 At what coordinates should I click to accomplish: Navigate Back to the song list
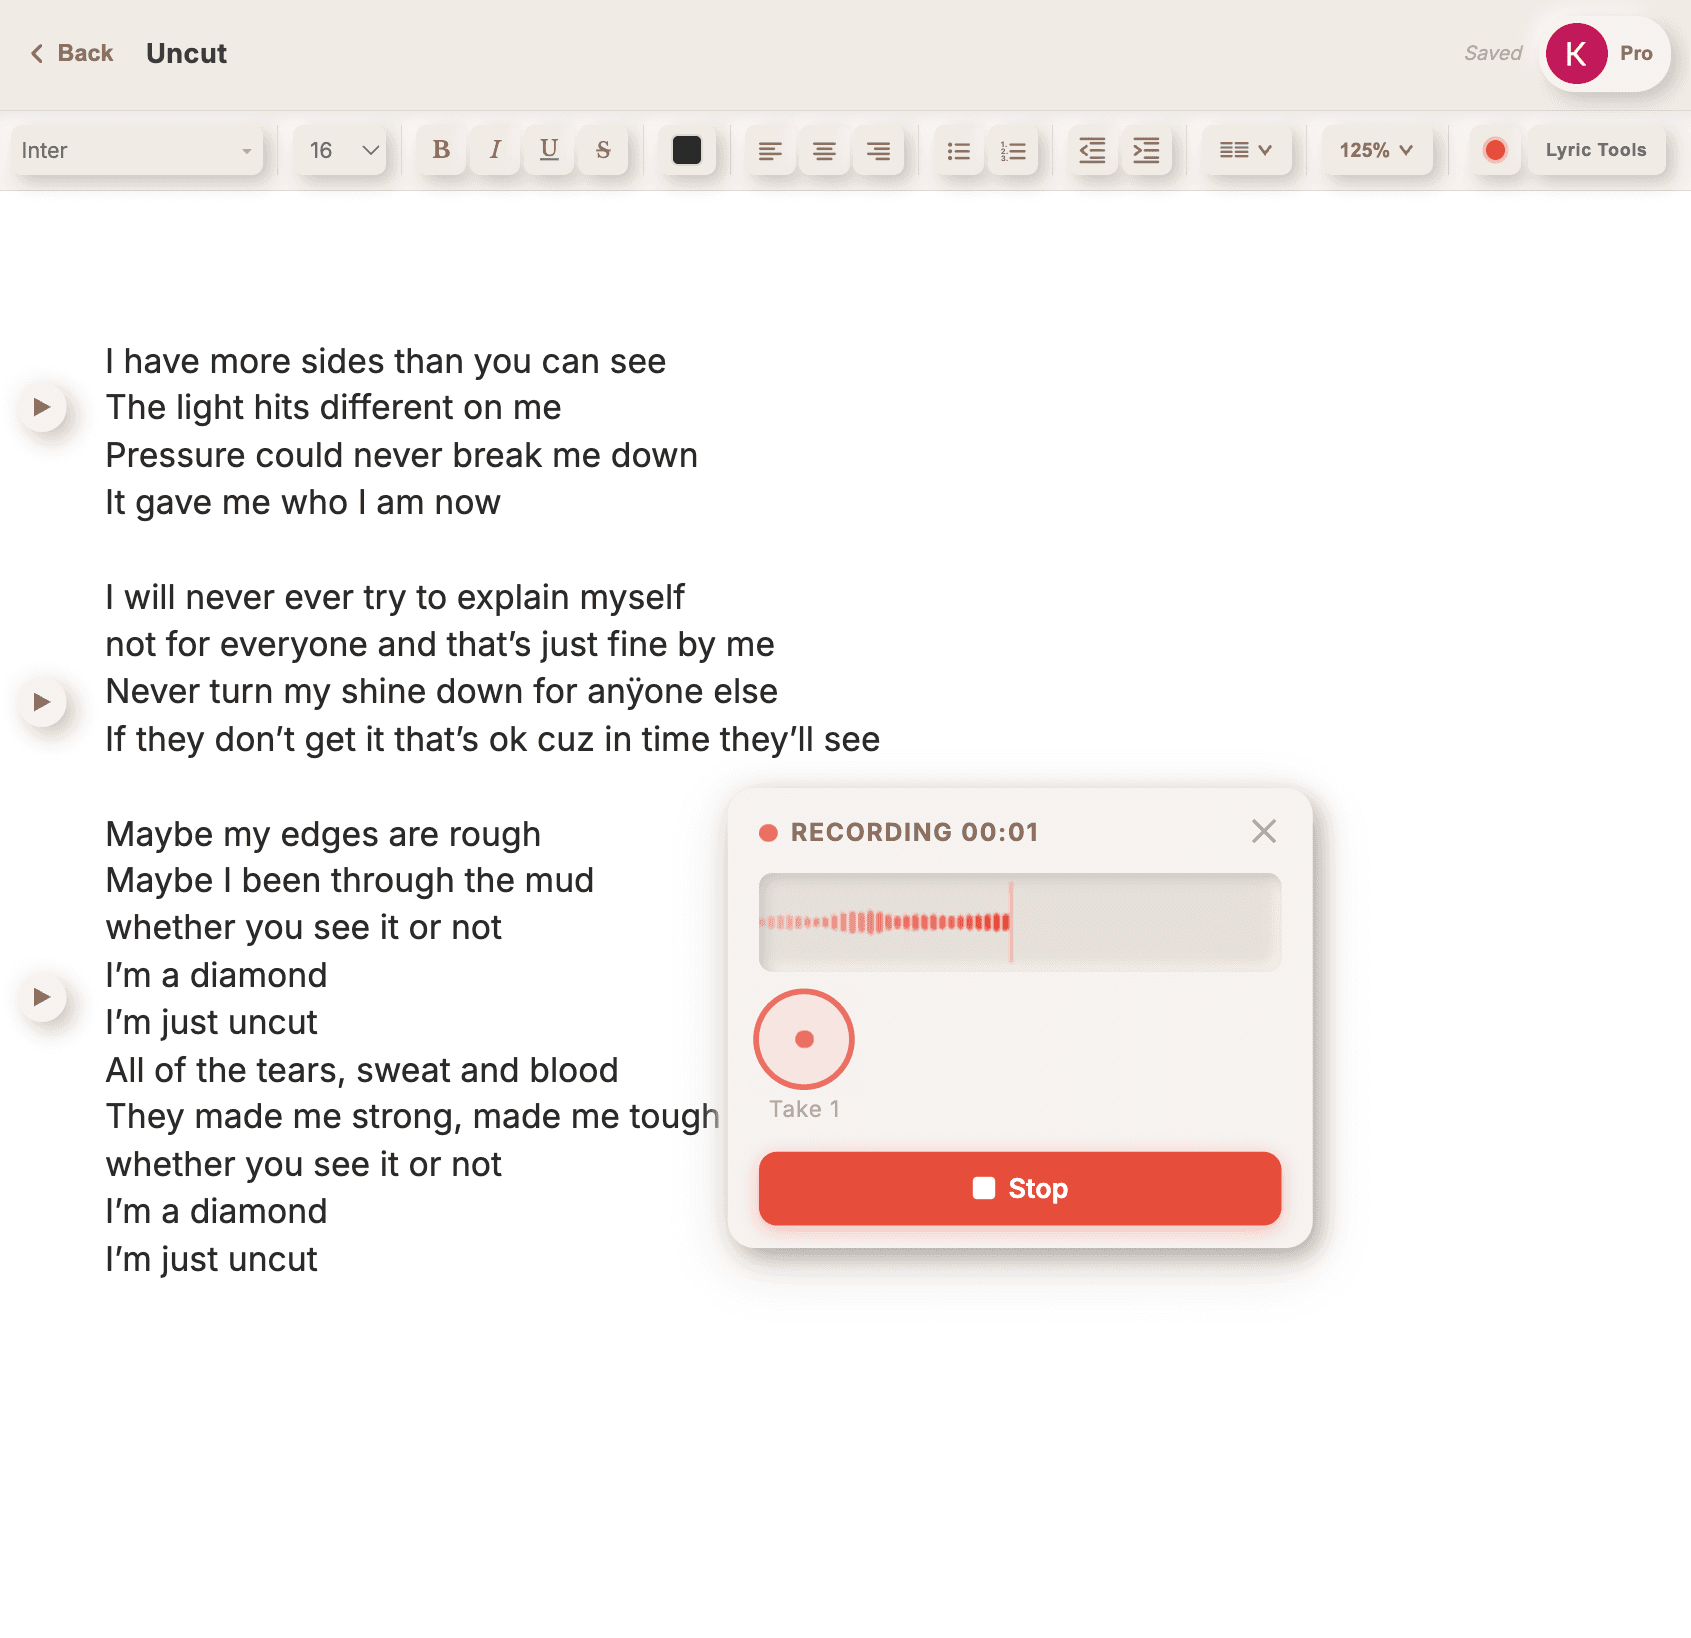tap(71, 53)
